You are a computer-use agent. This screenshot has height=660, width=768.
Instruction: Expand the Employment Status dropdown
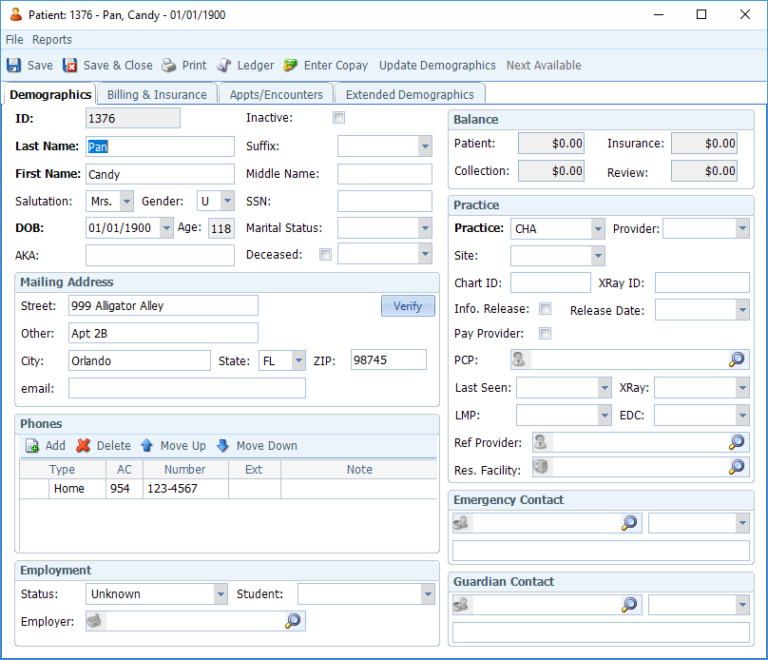click(x=220, y=594)
